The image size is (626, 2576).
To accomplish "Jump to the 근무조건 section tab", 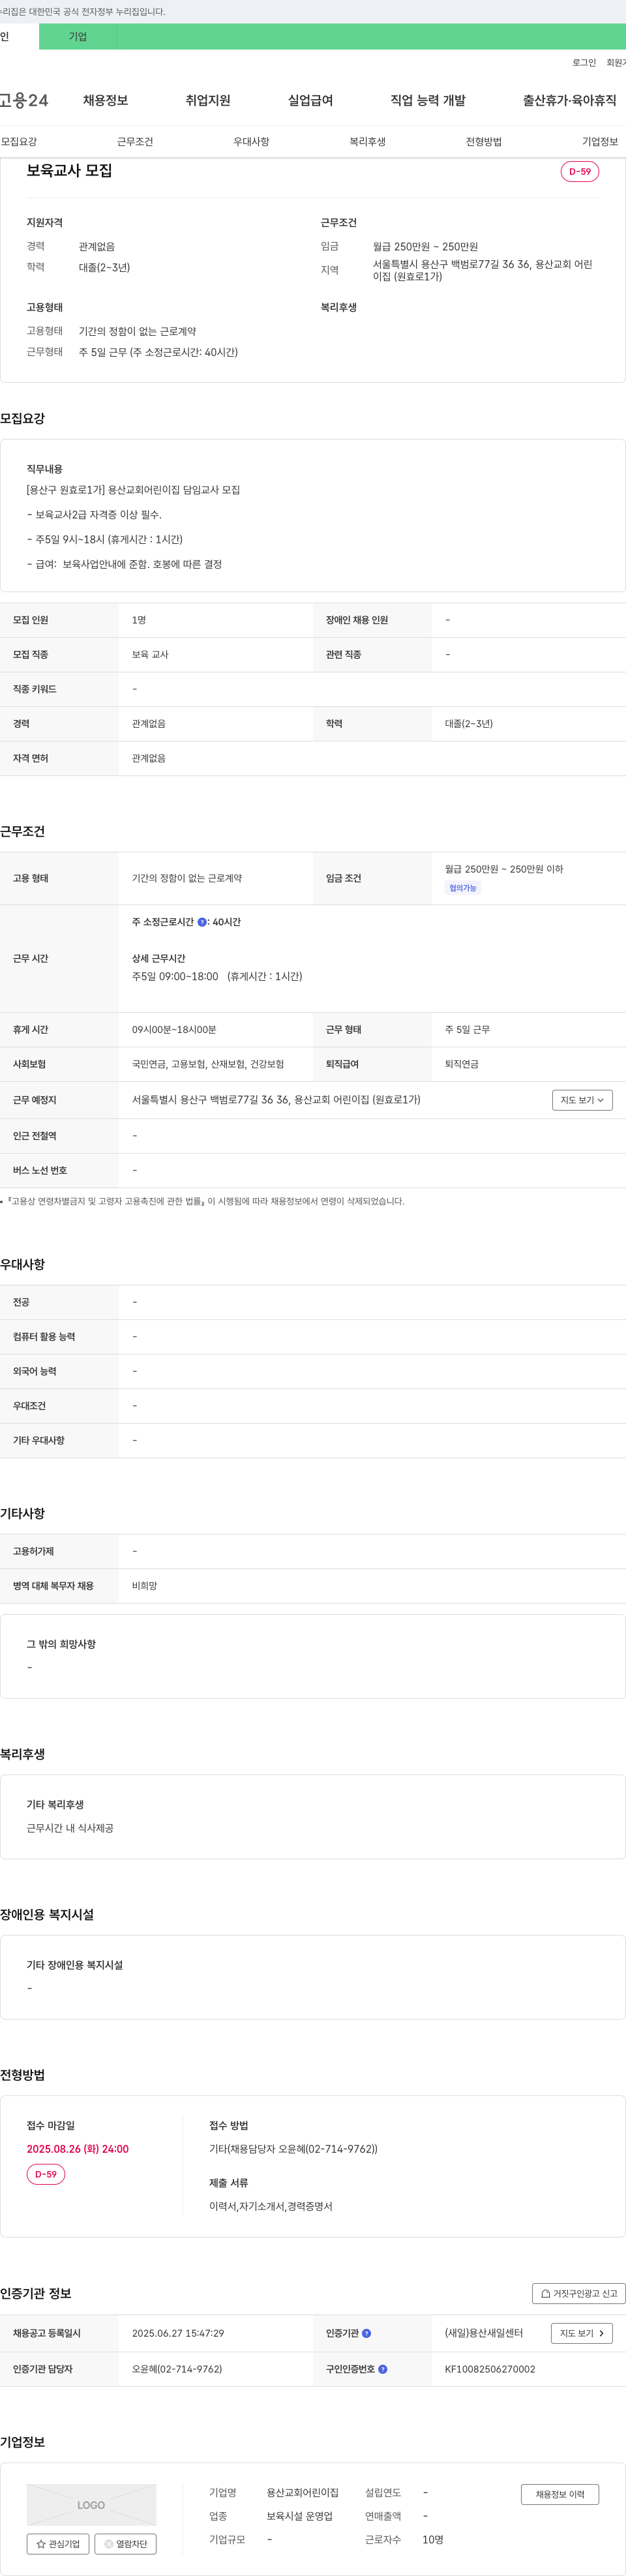I will tap(135, 142).
